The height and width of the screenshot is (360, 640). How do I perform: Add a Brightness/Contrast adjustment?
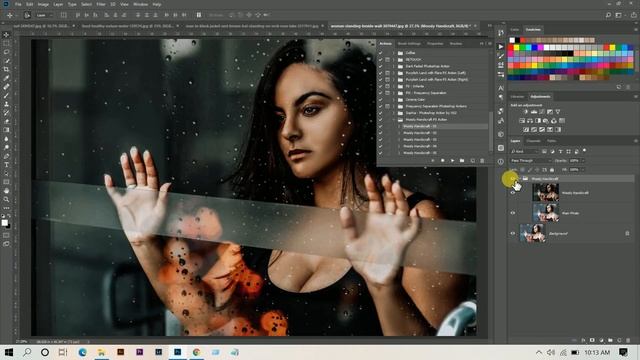[526, 112]
